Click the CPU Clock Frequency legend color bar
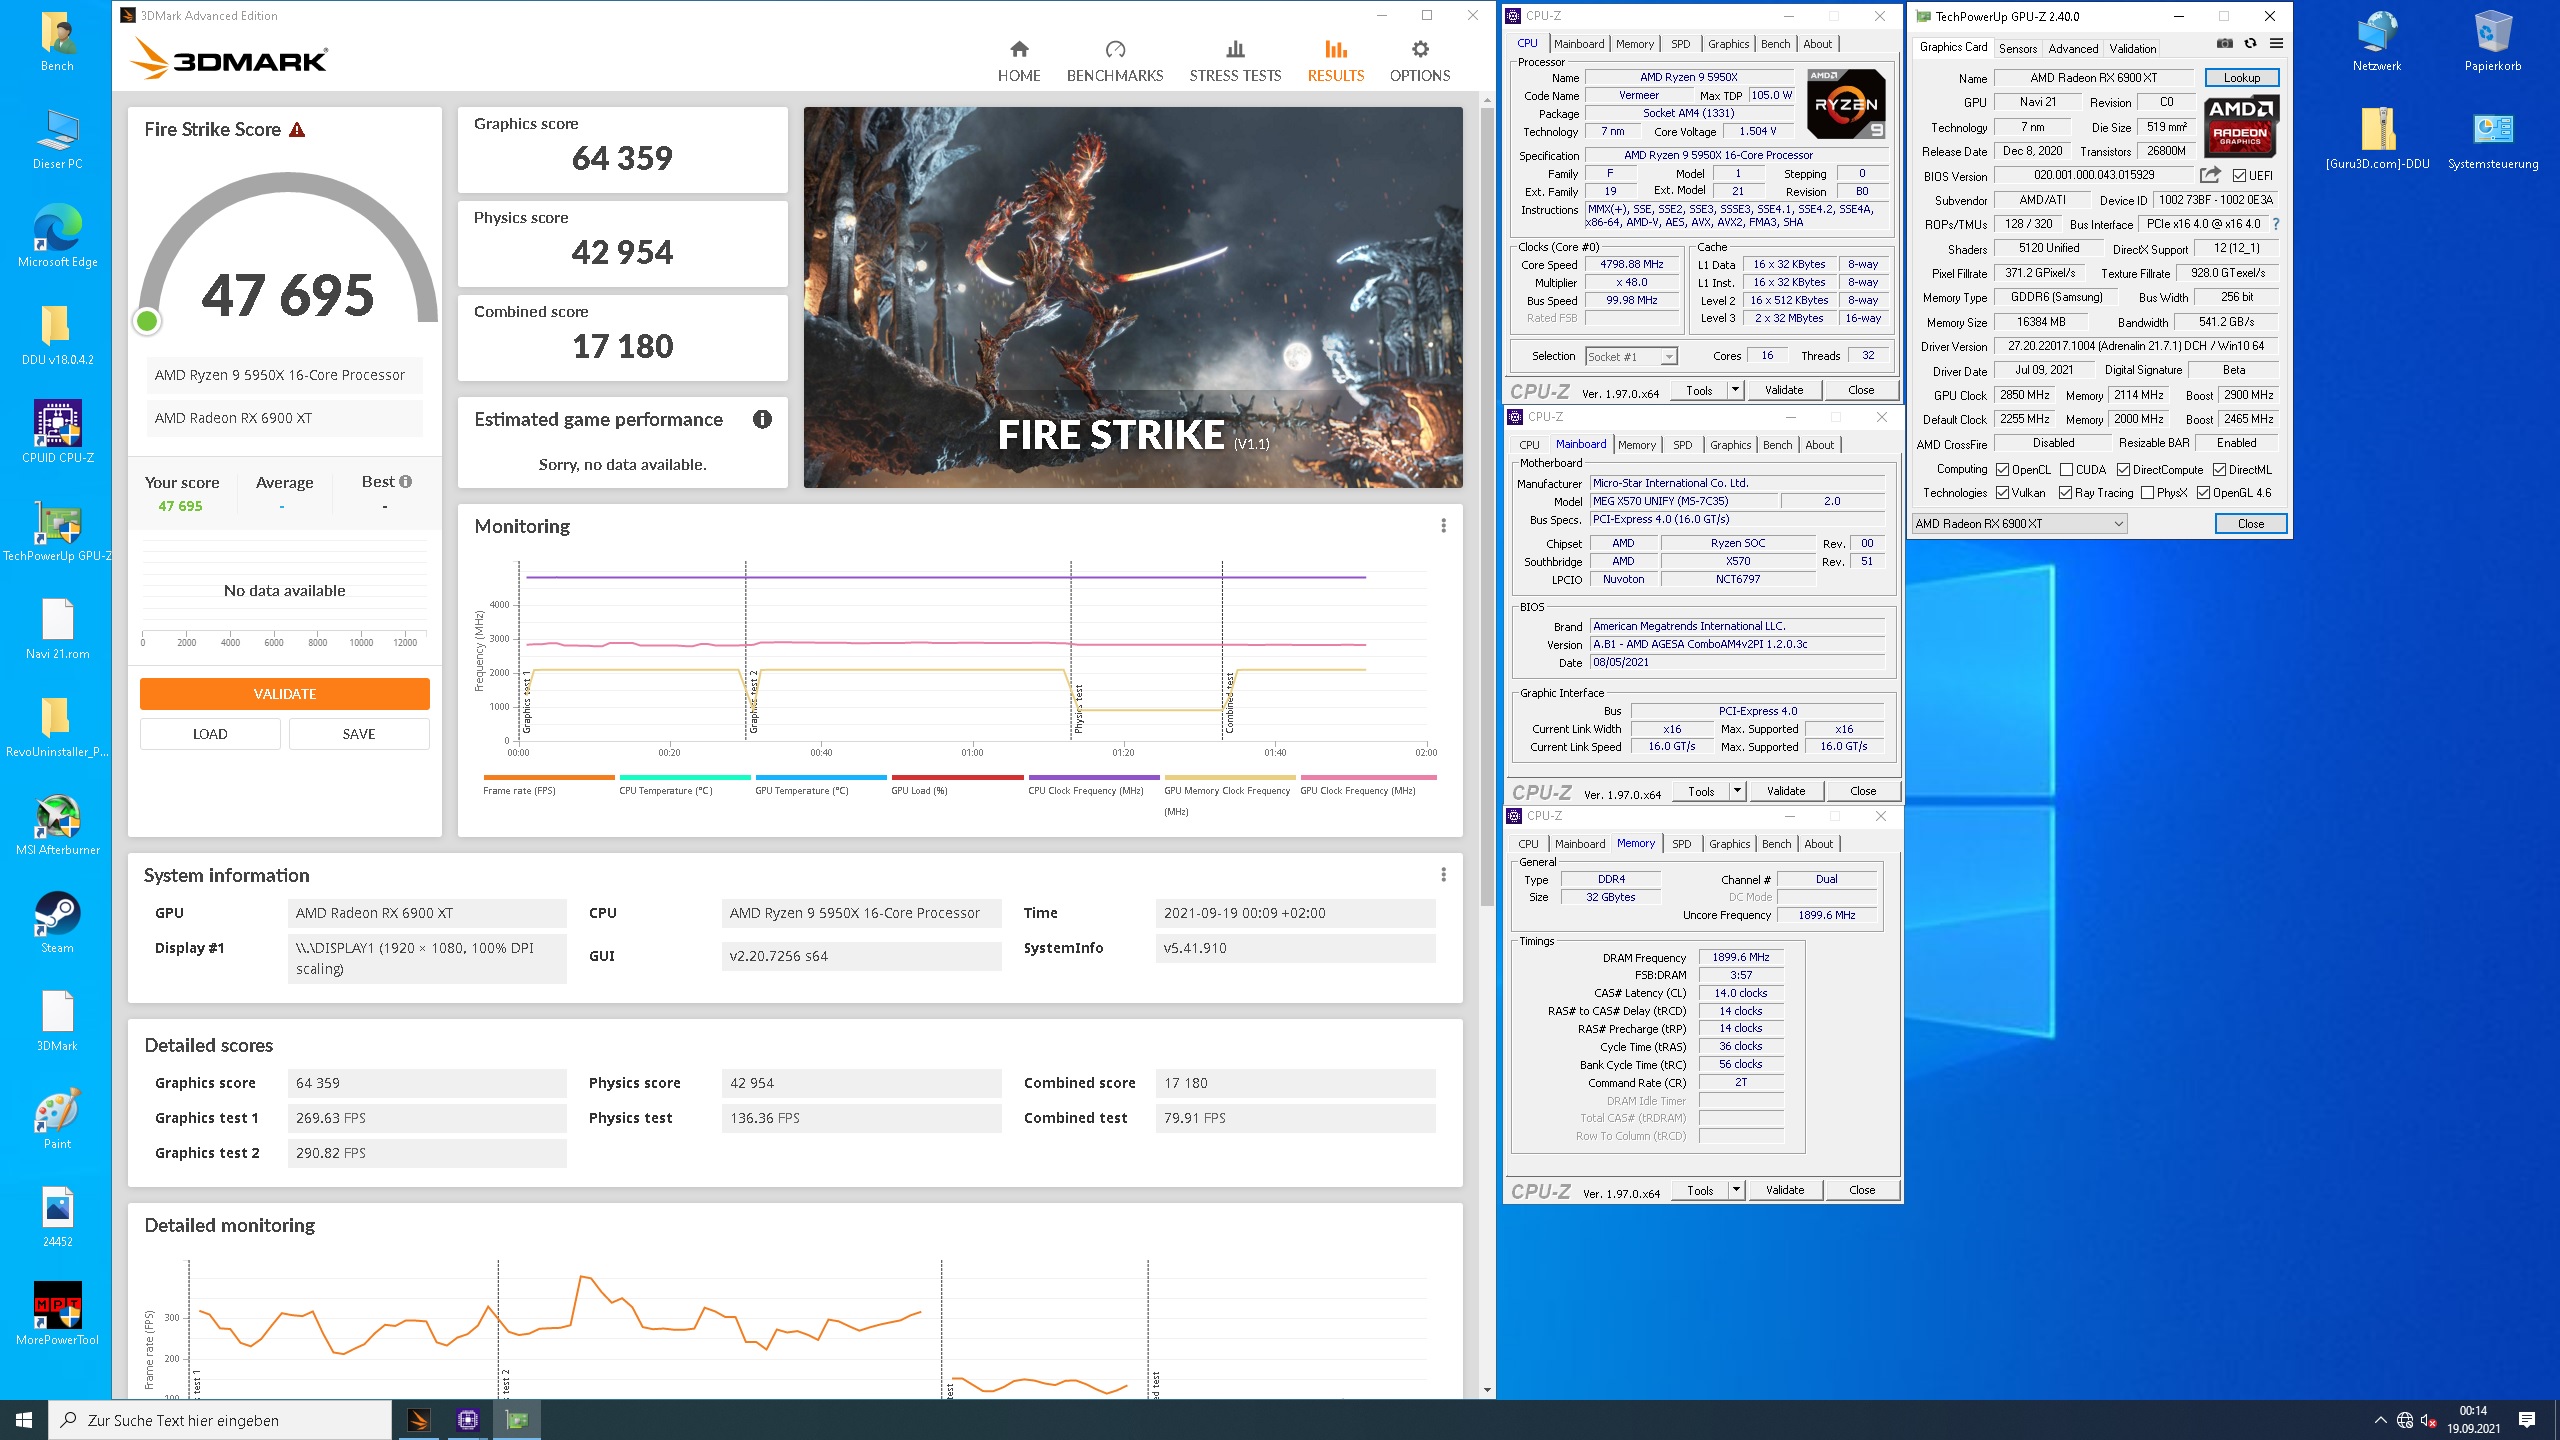 pyautogui.click(x=1093, y=777)
